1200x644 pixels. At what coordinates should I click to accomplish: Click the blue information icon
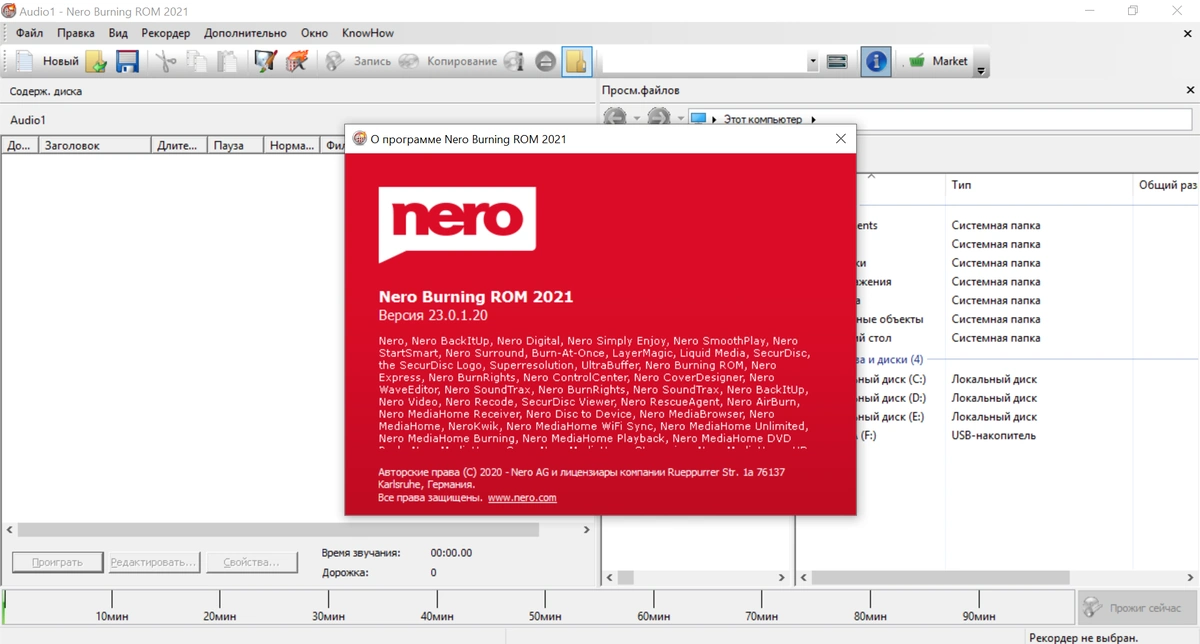(876, 61)
